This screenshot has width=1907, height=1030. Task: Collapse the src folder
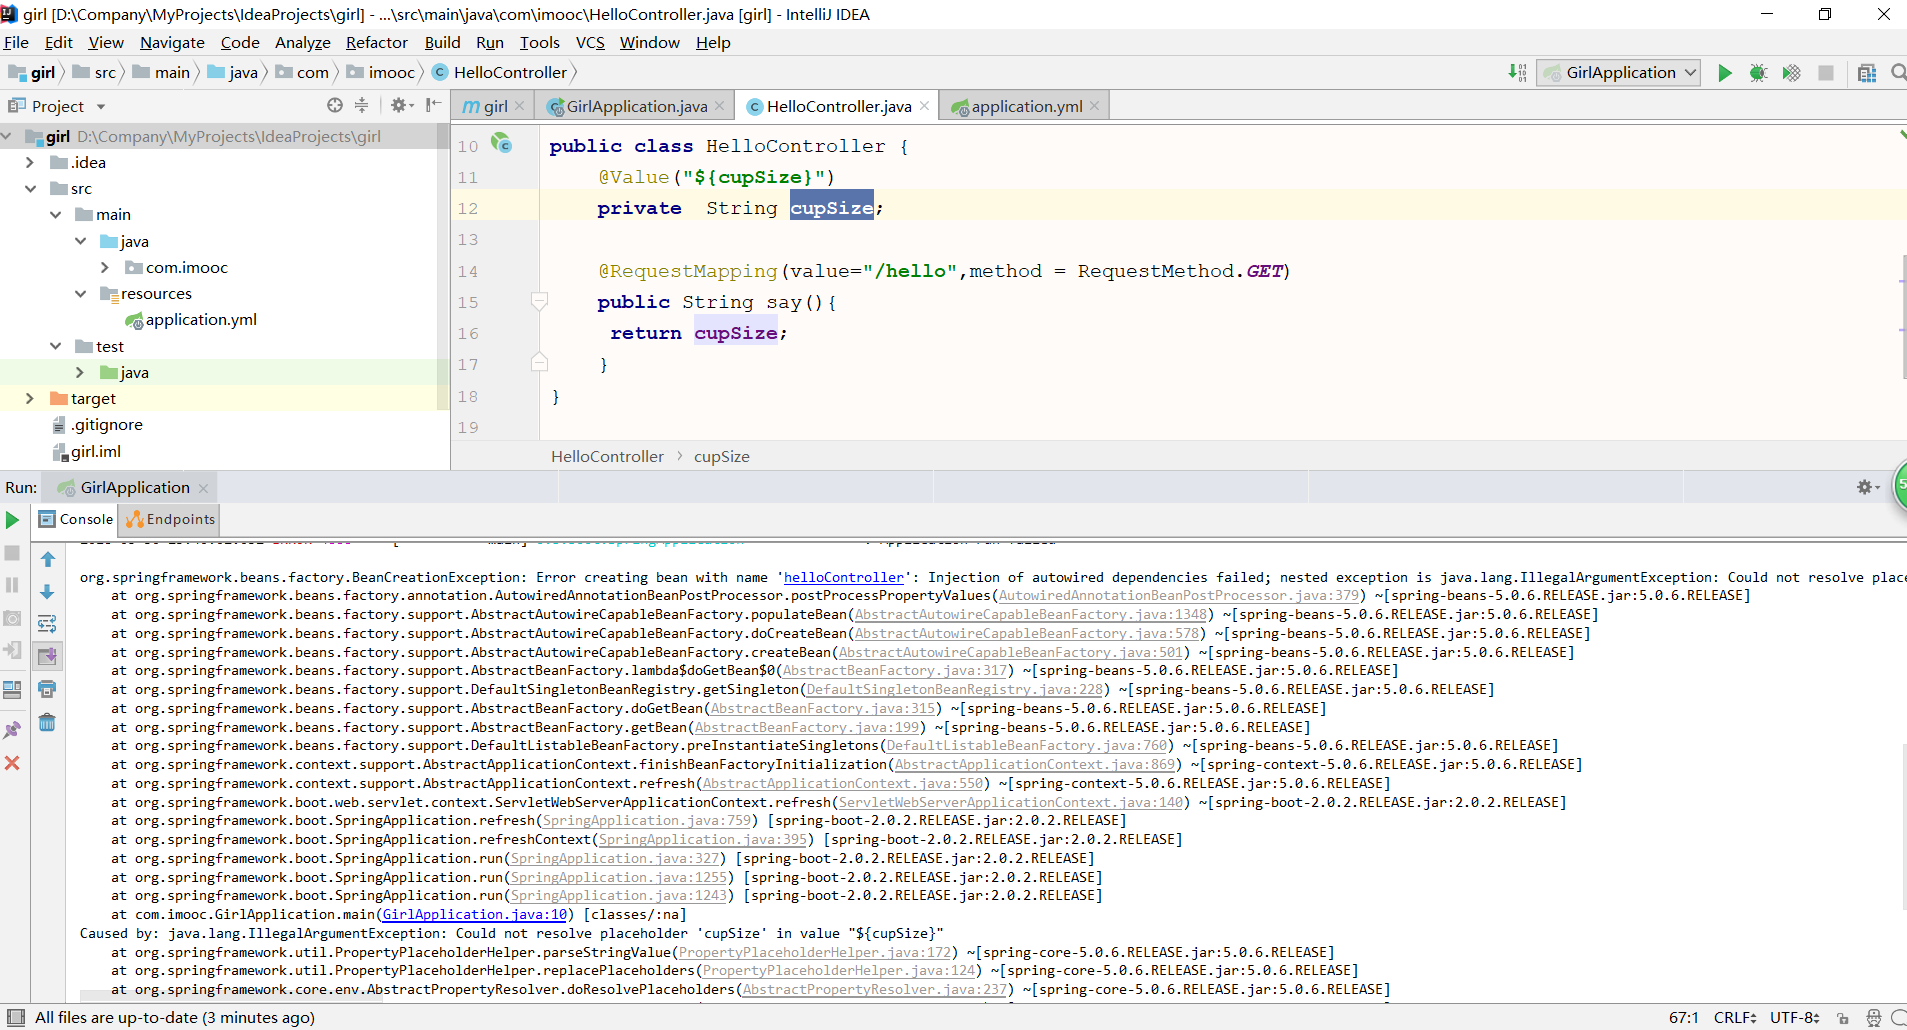[x=30, y=188]
